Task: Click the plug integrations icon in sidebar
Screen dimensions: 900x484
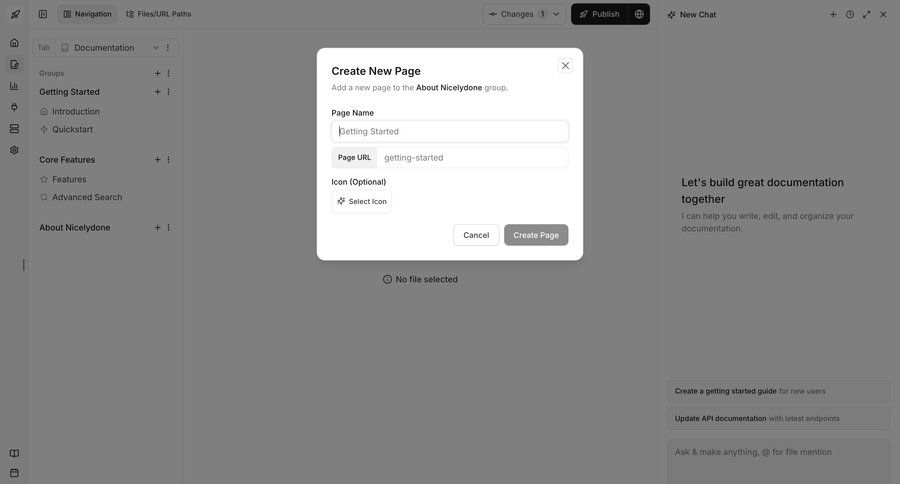Action: click(x=14, y=107)
